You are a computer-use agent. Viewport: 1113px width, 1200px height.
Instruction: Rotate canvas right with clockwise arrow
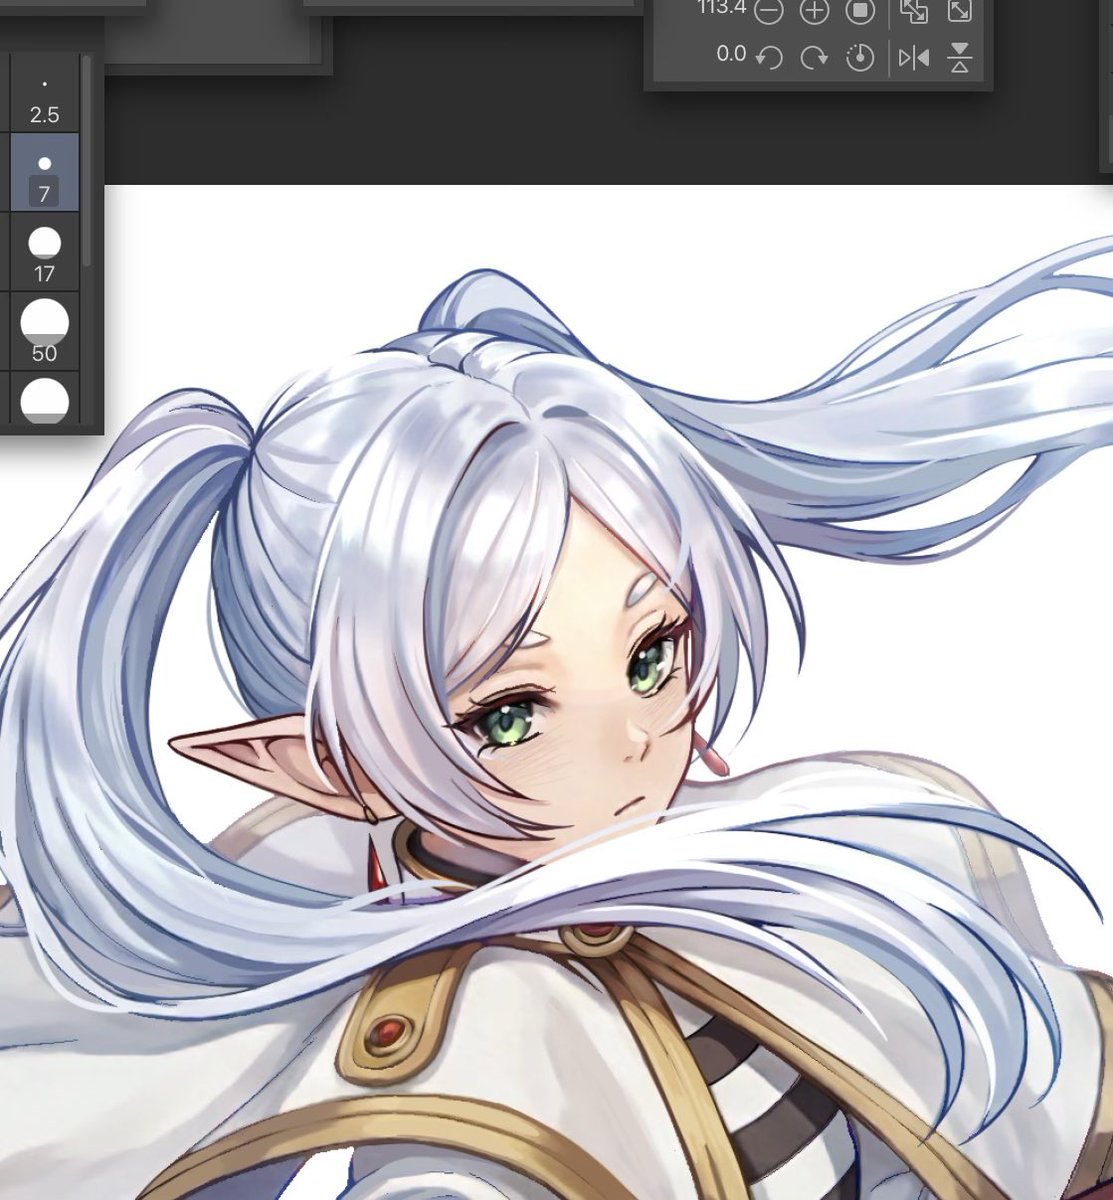(x=815, y=58)
